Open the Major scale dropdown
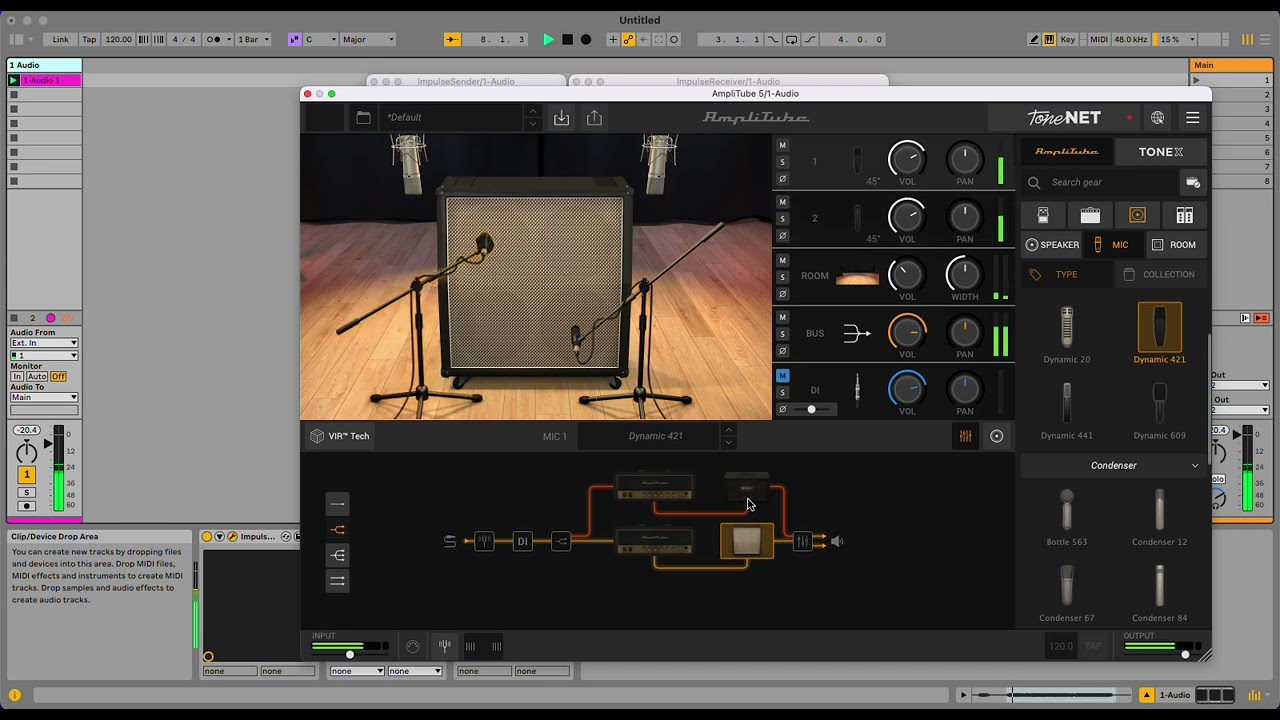Viewport: 1280px width, 720px height. coord(368,40)
